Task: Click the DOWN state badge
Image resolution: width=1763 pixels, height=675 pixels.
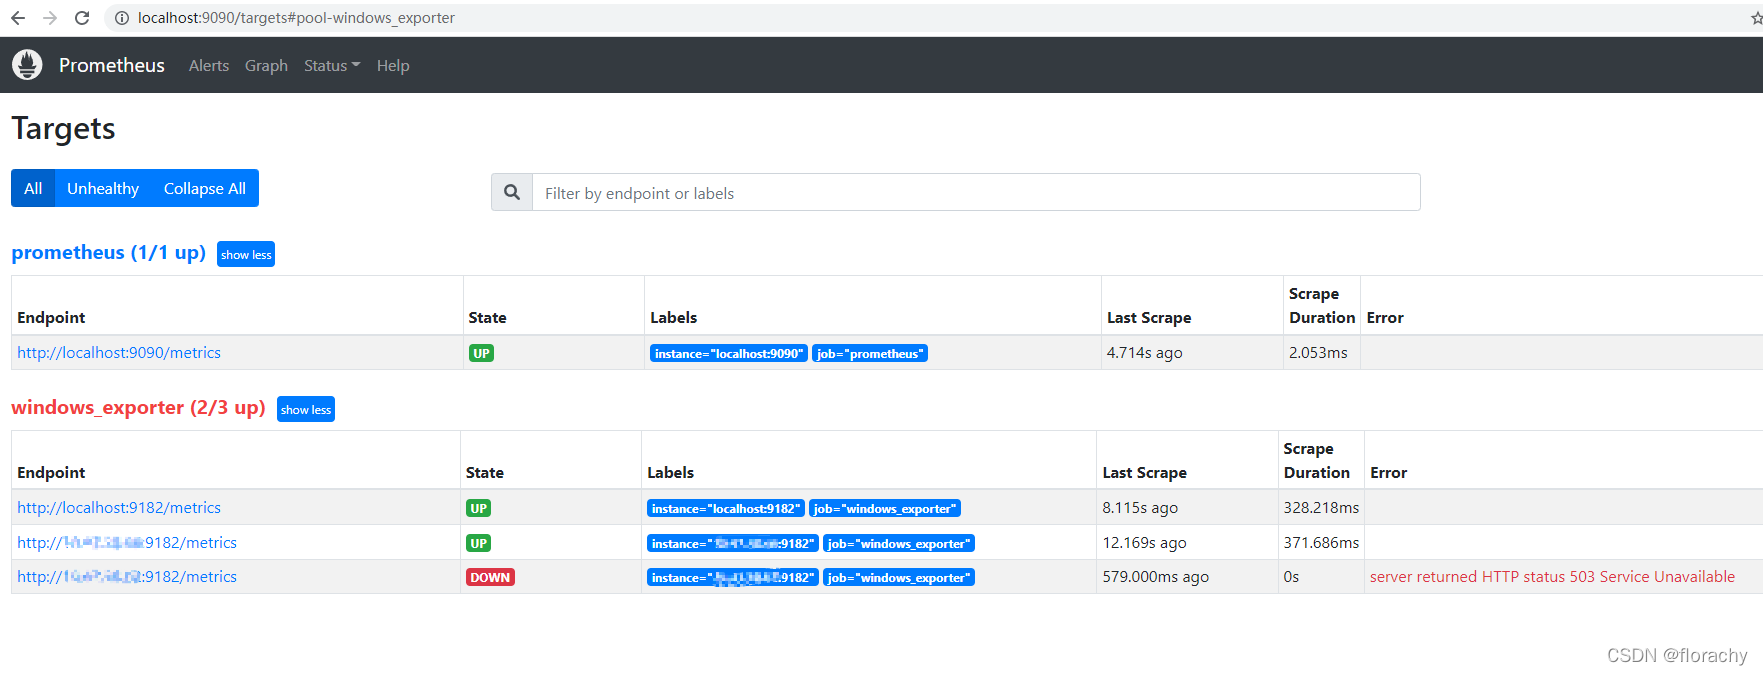Action: (490, 577)
